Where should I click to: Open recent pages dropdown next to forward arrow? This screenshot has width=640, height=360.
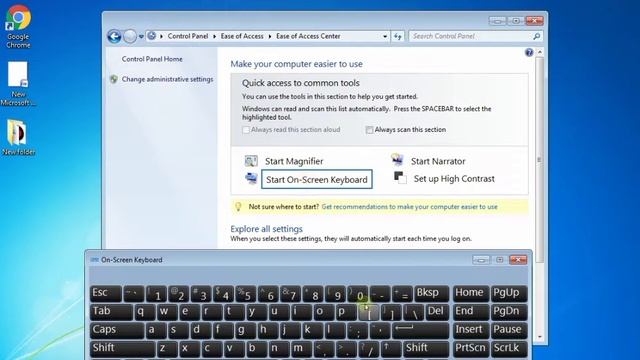(x=141, y=36)
